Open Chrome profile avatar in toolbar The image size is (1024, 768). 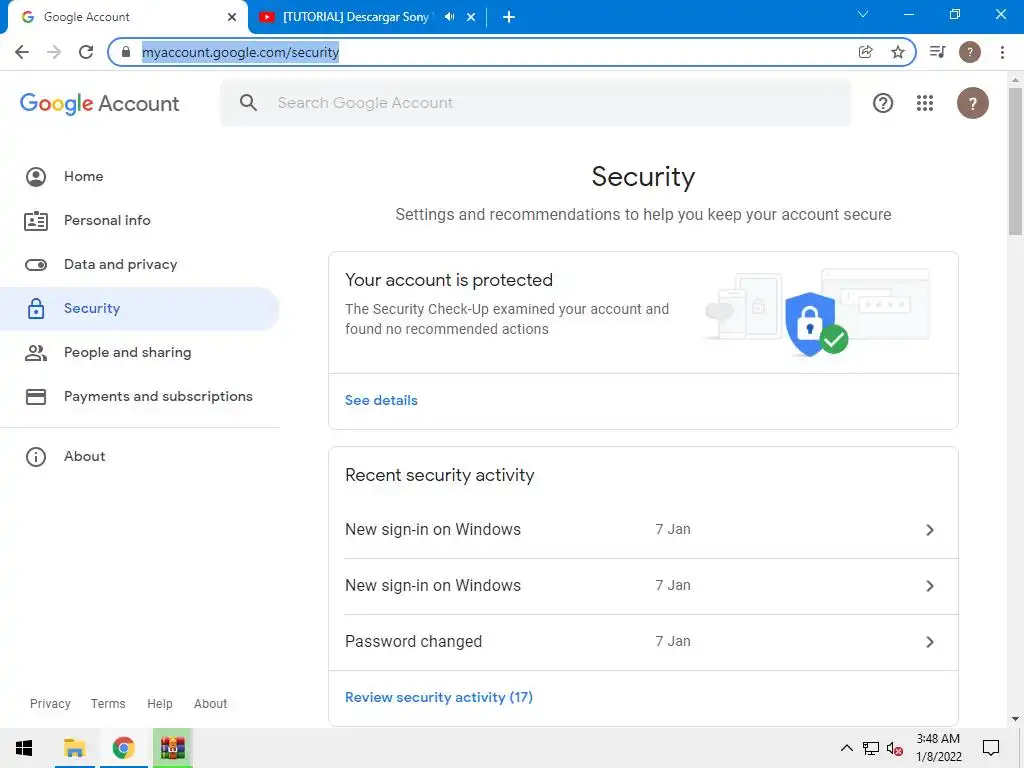970,52
